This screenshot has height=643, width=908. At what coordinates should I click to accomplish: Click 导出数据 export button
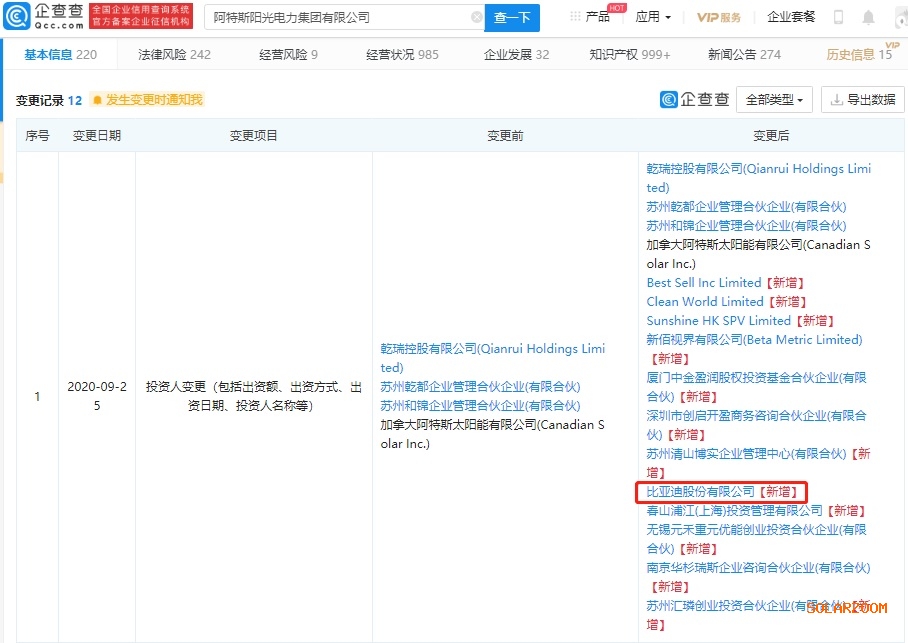pyautogui.click(x=863, y=100)
